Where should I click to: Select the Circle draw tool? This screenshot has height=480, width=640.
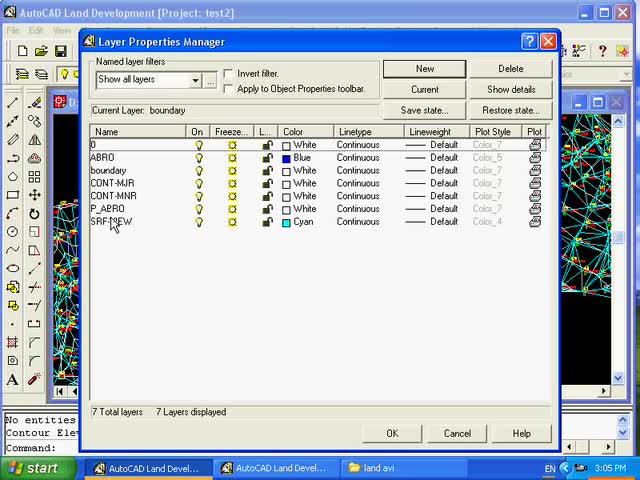click(x=13, y=232)
